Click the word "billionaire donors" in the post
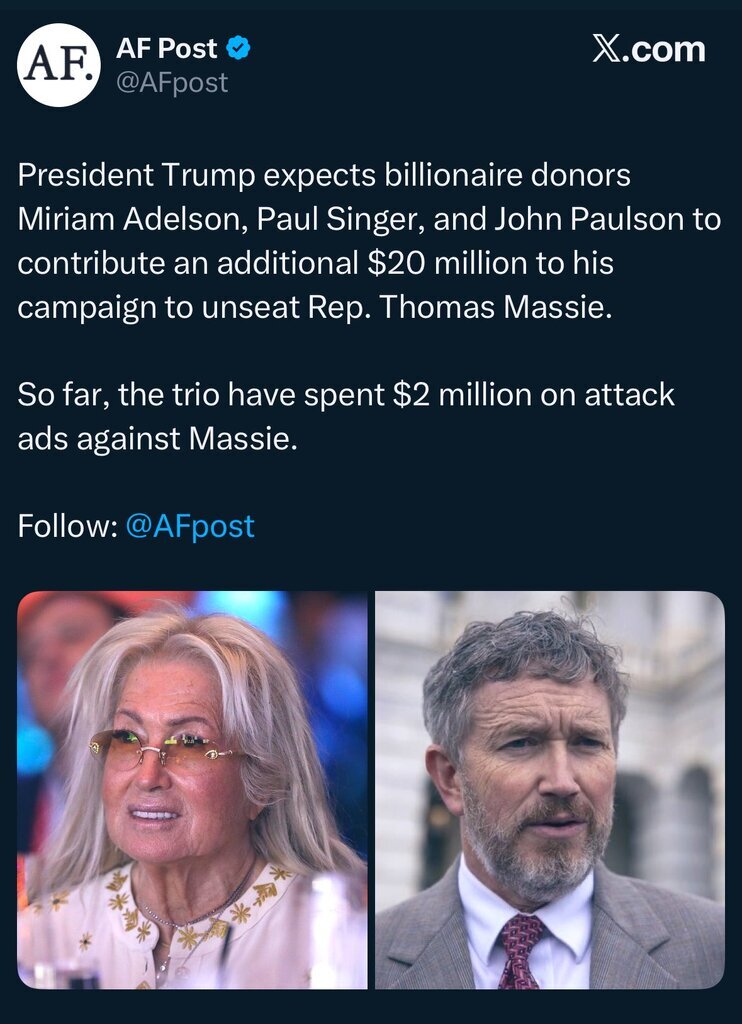 (508, 175)
